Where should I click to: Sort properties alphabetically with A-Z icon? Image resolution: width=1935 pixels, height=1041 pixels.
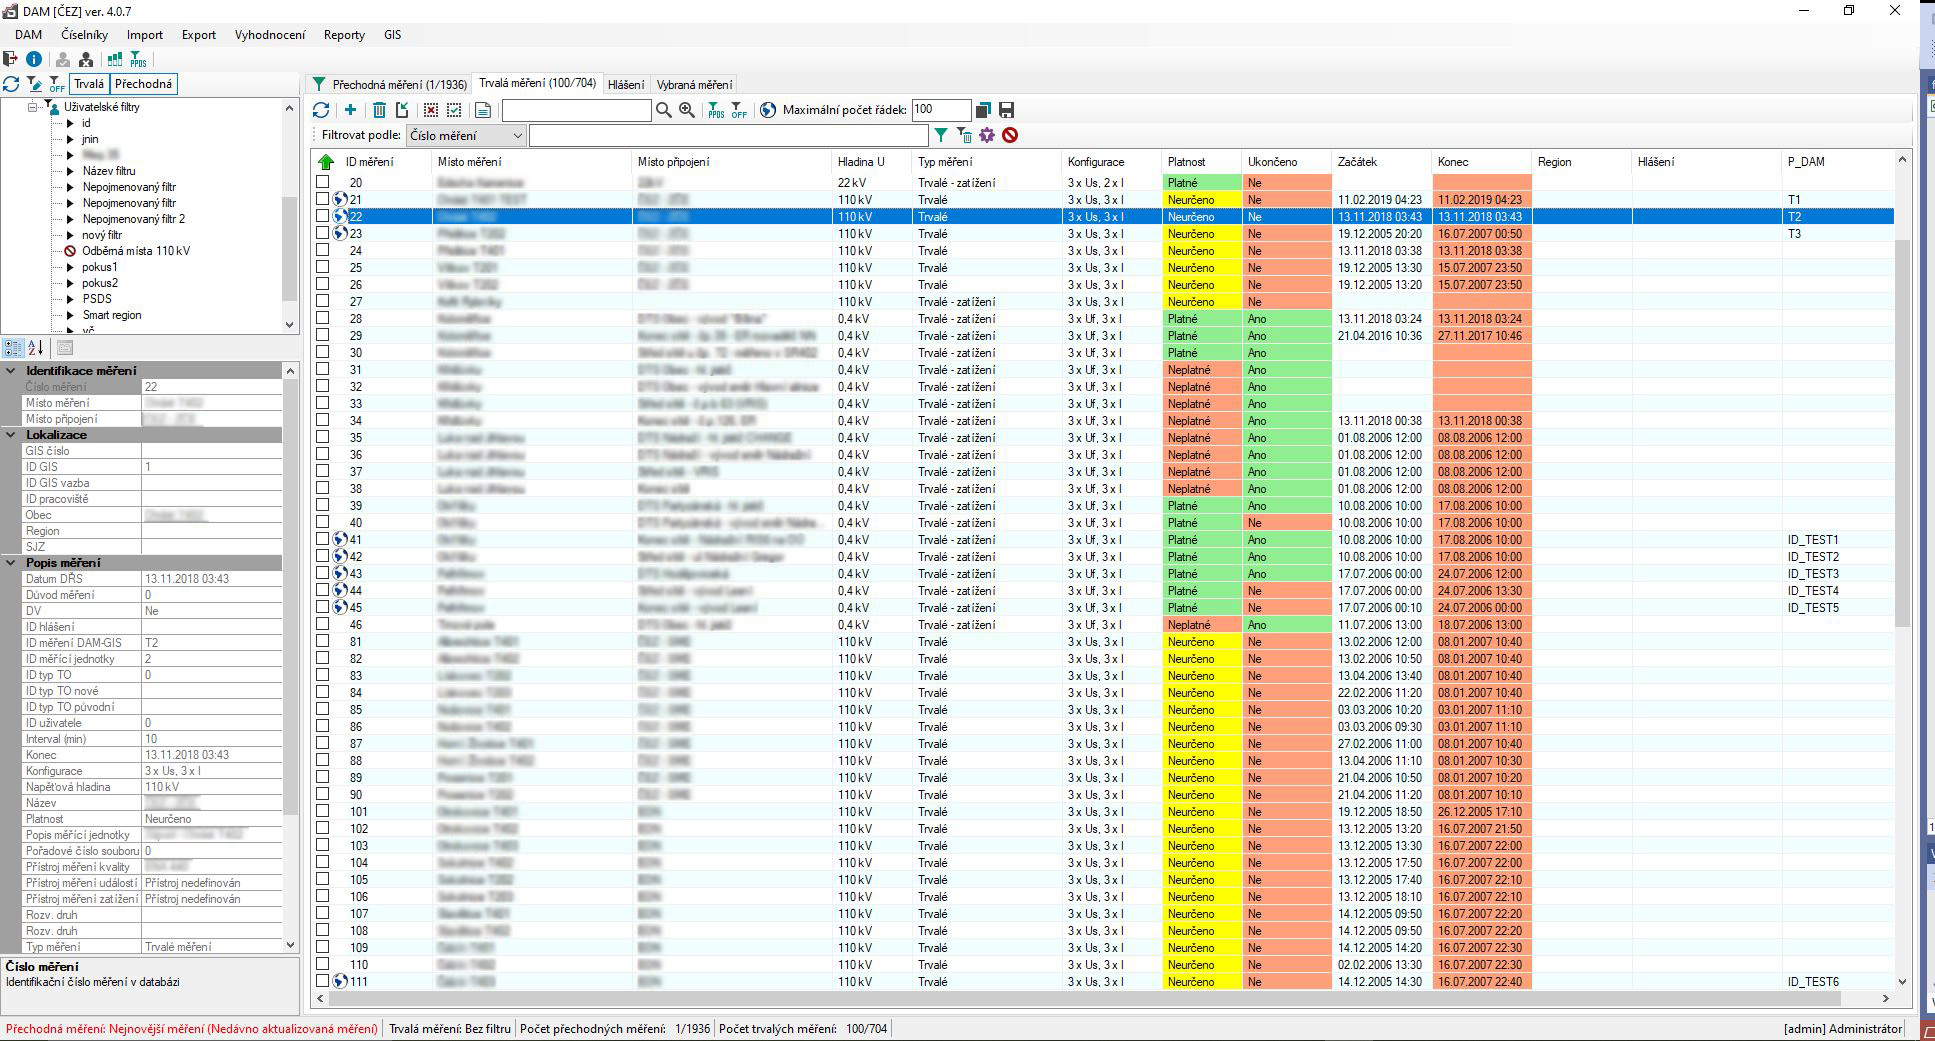35,348
